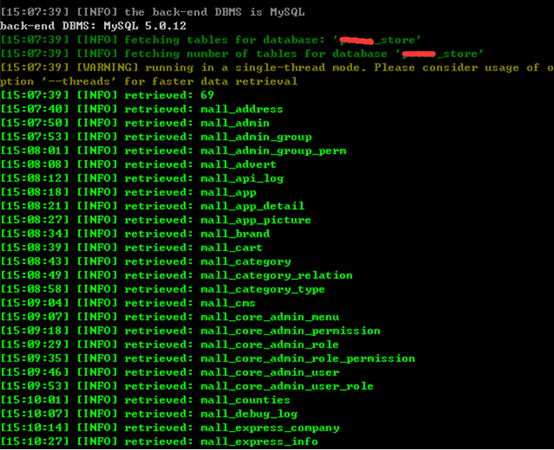
Task: Select the table name mall_admin_group_perm
Action: pyautogui.click(x=273, y=151)
